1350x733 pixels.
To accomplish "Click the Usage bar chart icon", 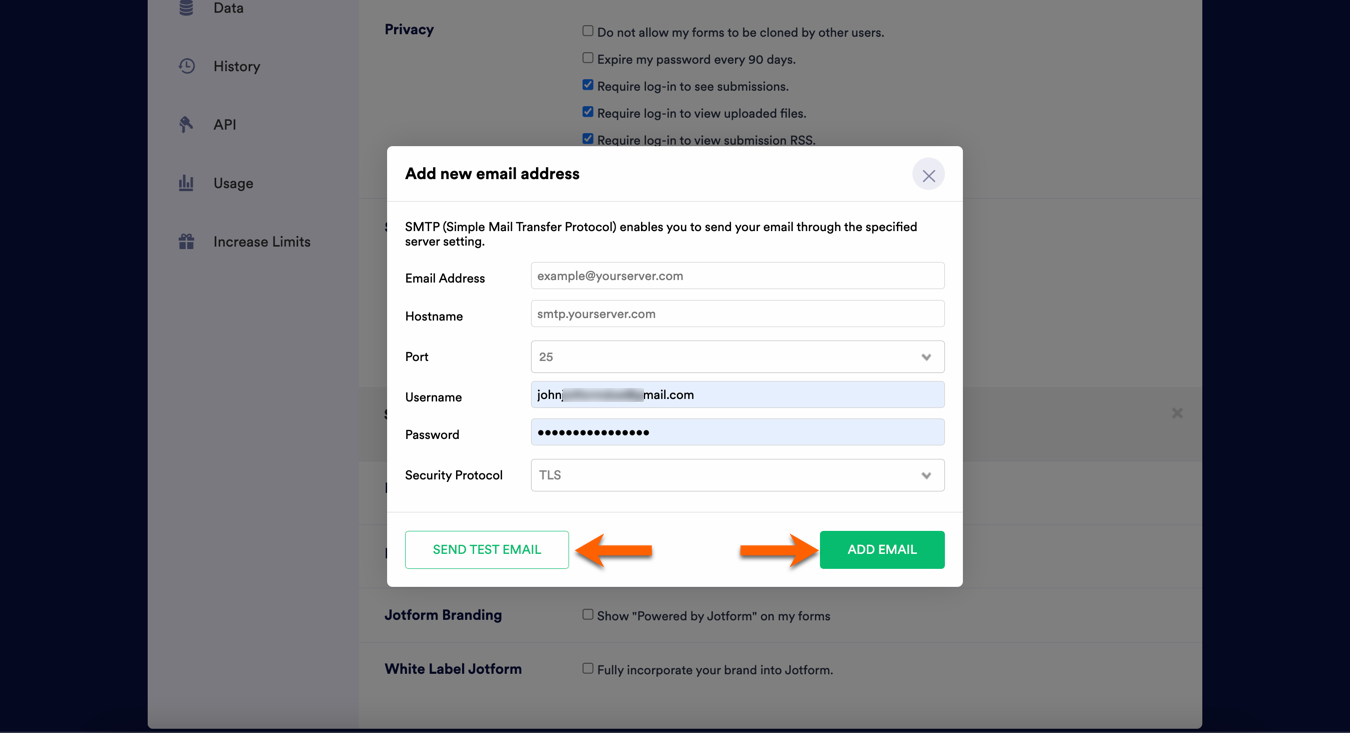I will (x=186, y=183).
